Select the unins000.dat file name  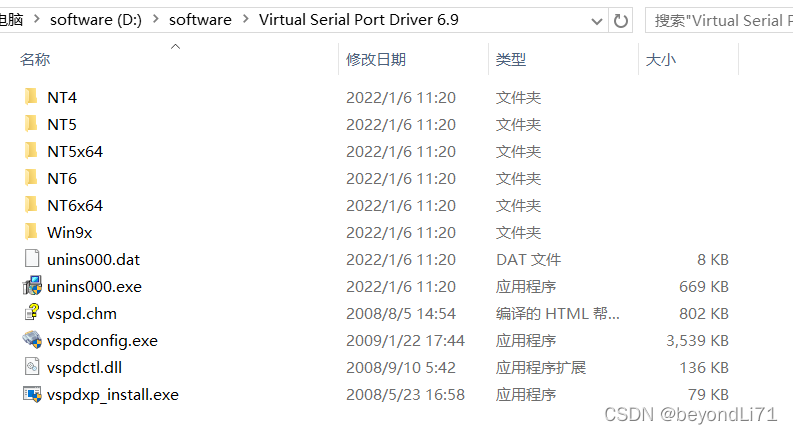tap(93, 259)
